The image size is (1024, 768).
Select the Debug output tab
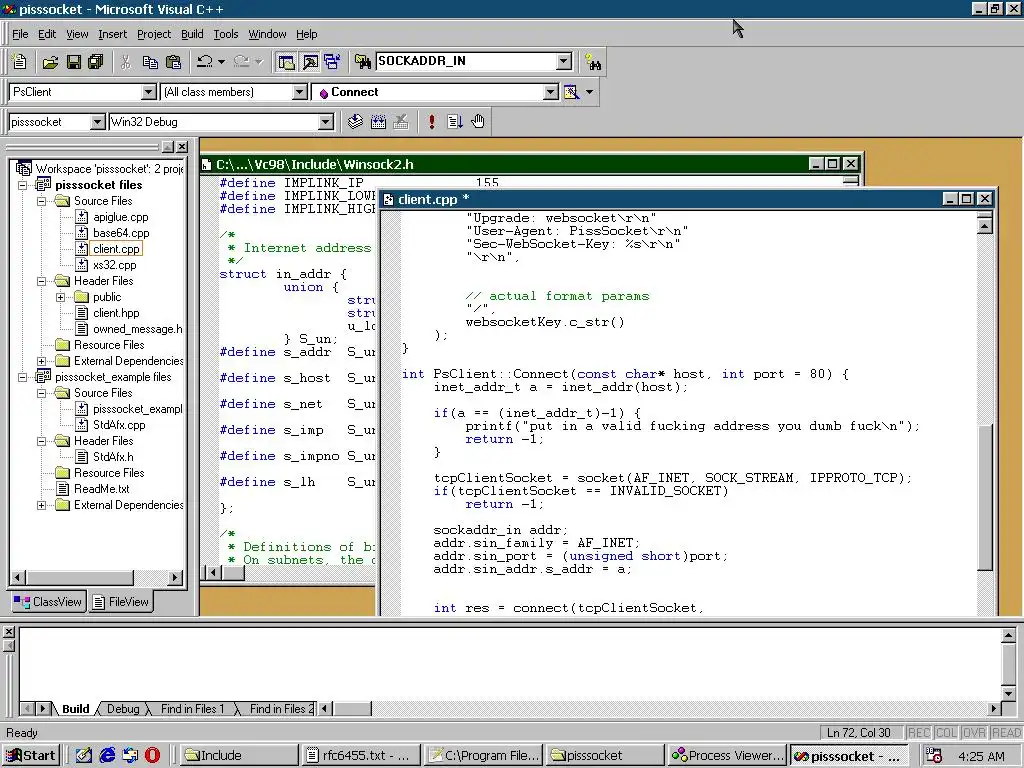[x=123, y=709]
